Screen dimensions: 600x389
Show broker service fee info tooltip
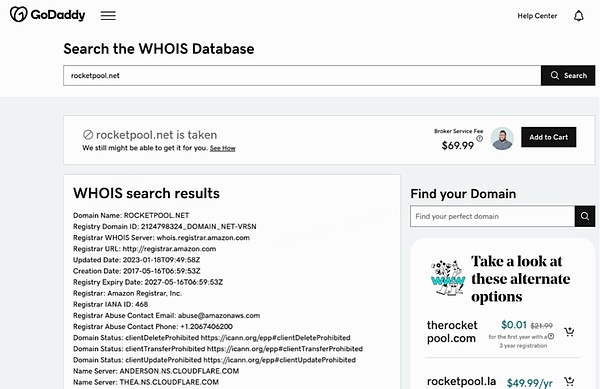click(x=479, y=138)
